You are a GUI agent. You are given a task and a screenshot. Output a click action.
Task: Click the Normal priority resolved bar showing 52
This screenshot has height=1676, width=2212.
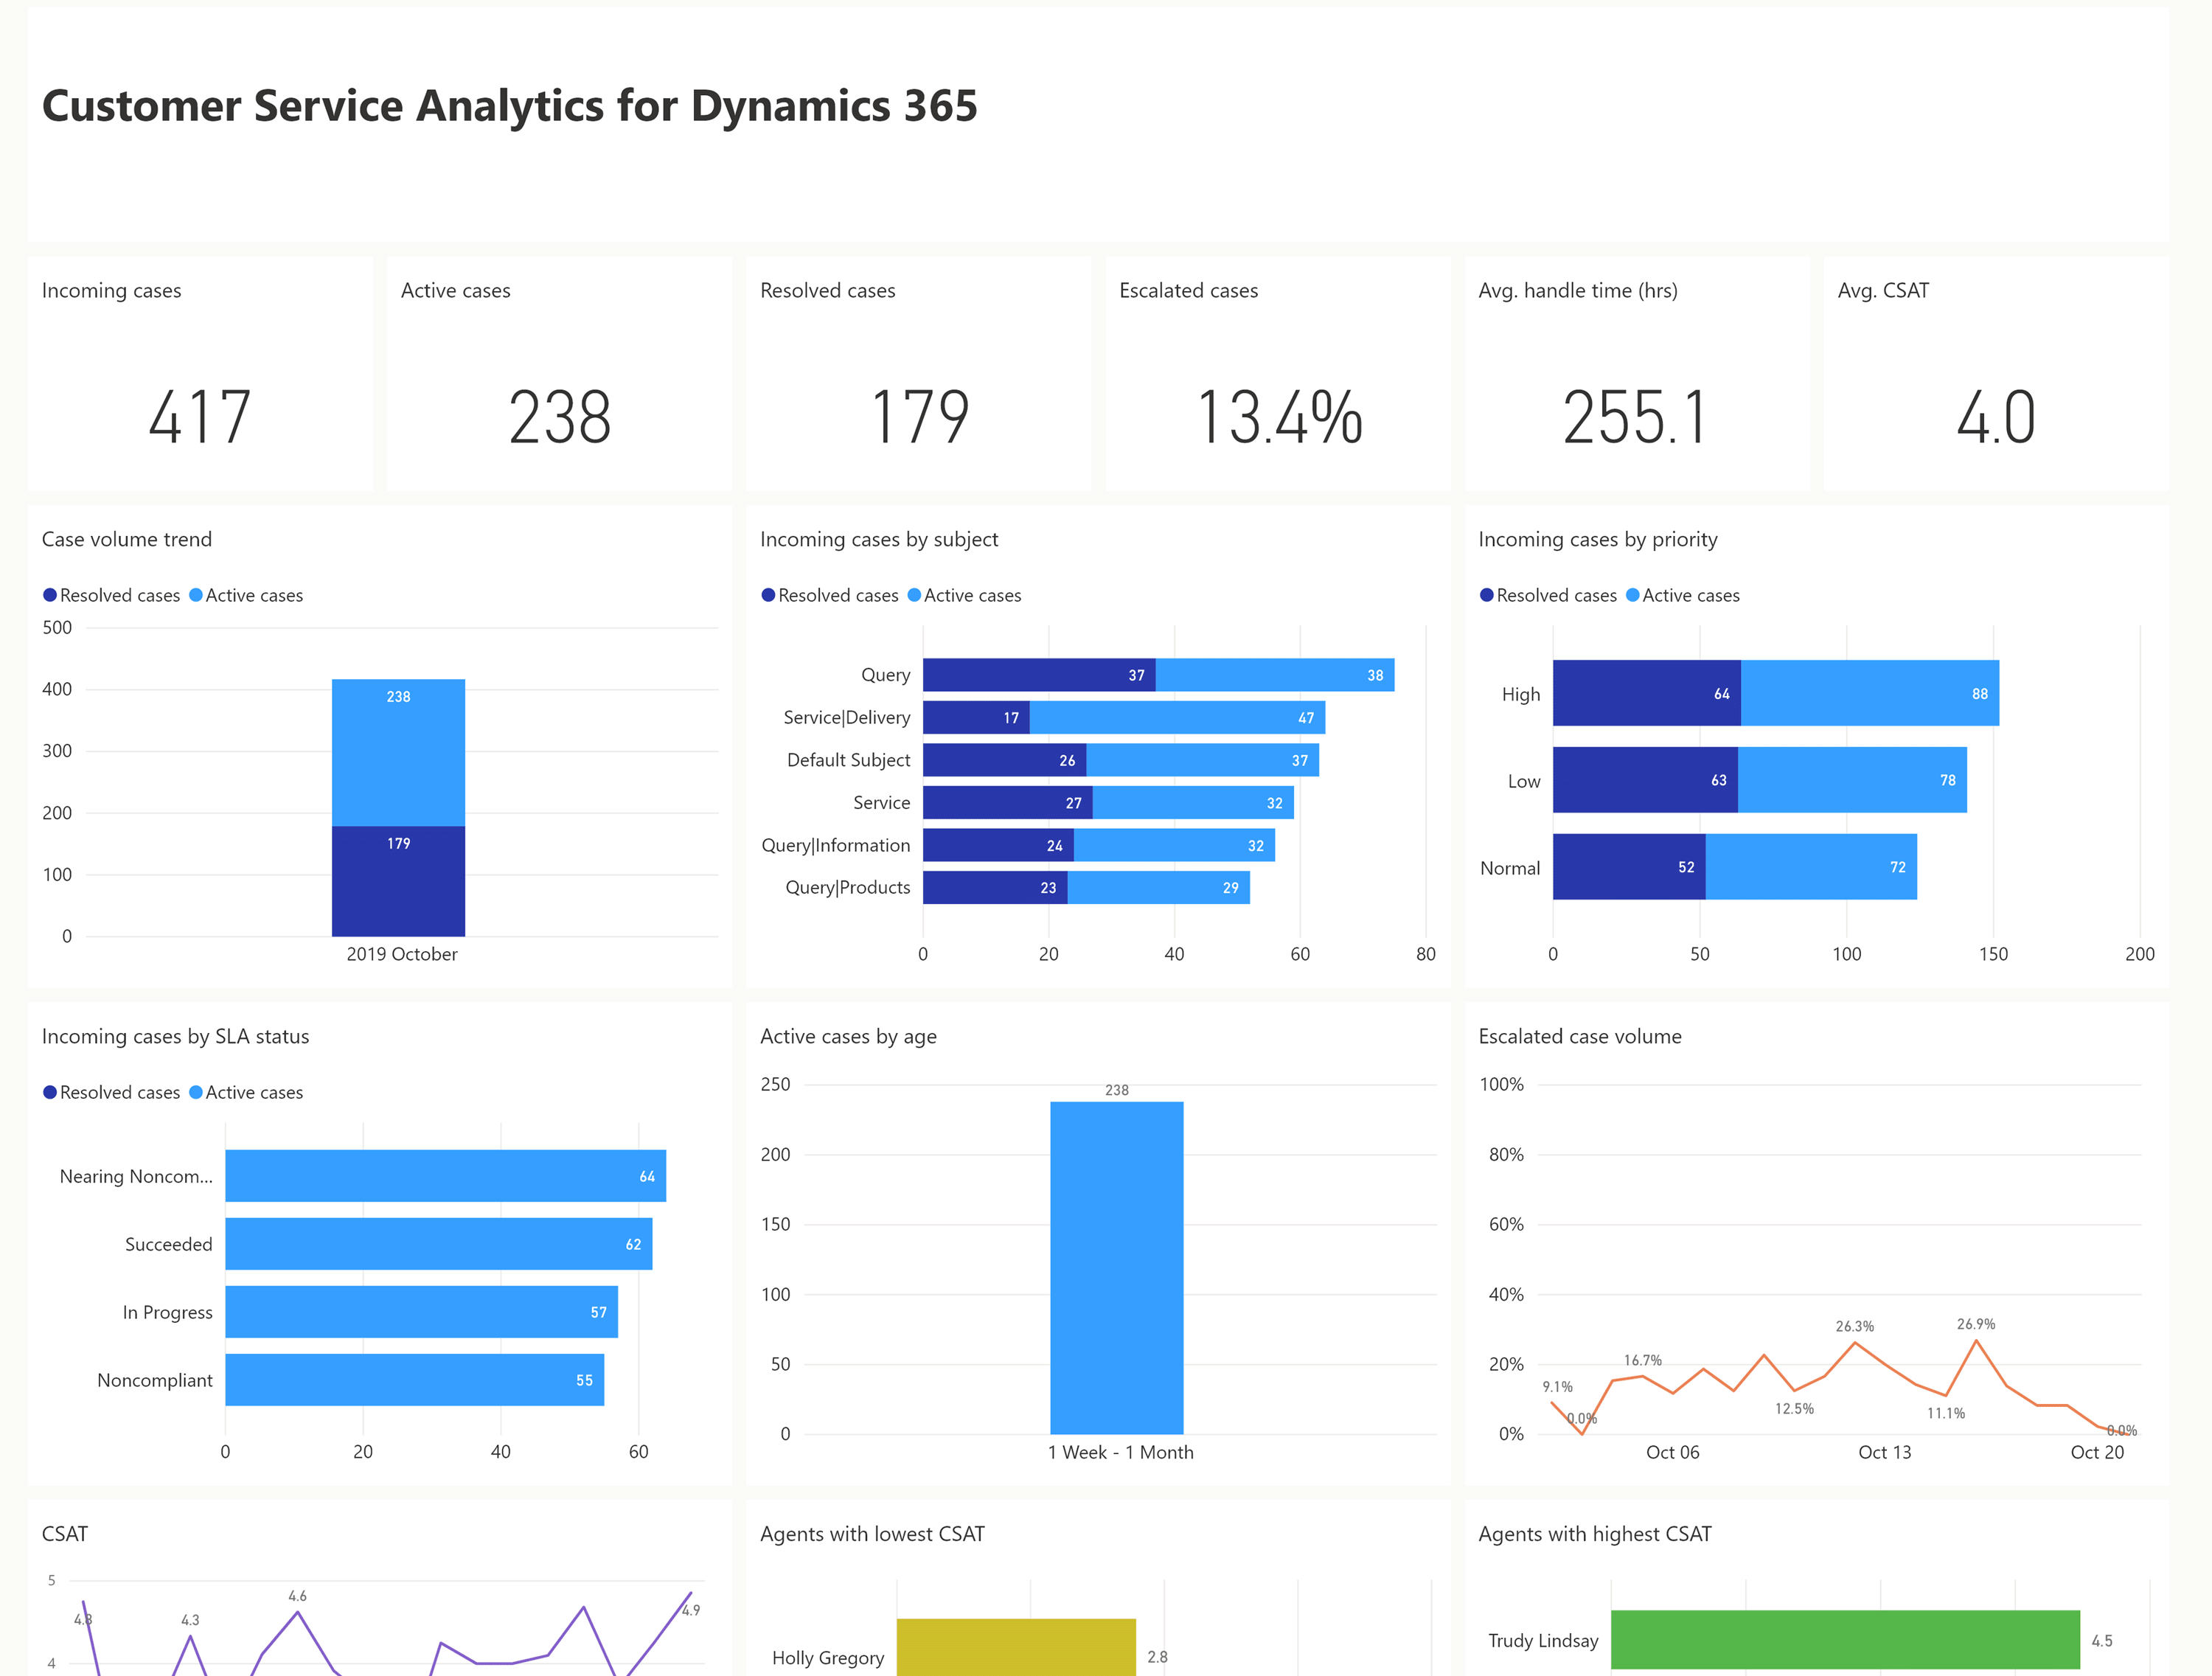tap(1629, 867)
